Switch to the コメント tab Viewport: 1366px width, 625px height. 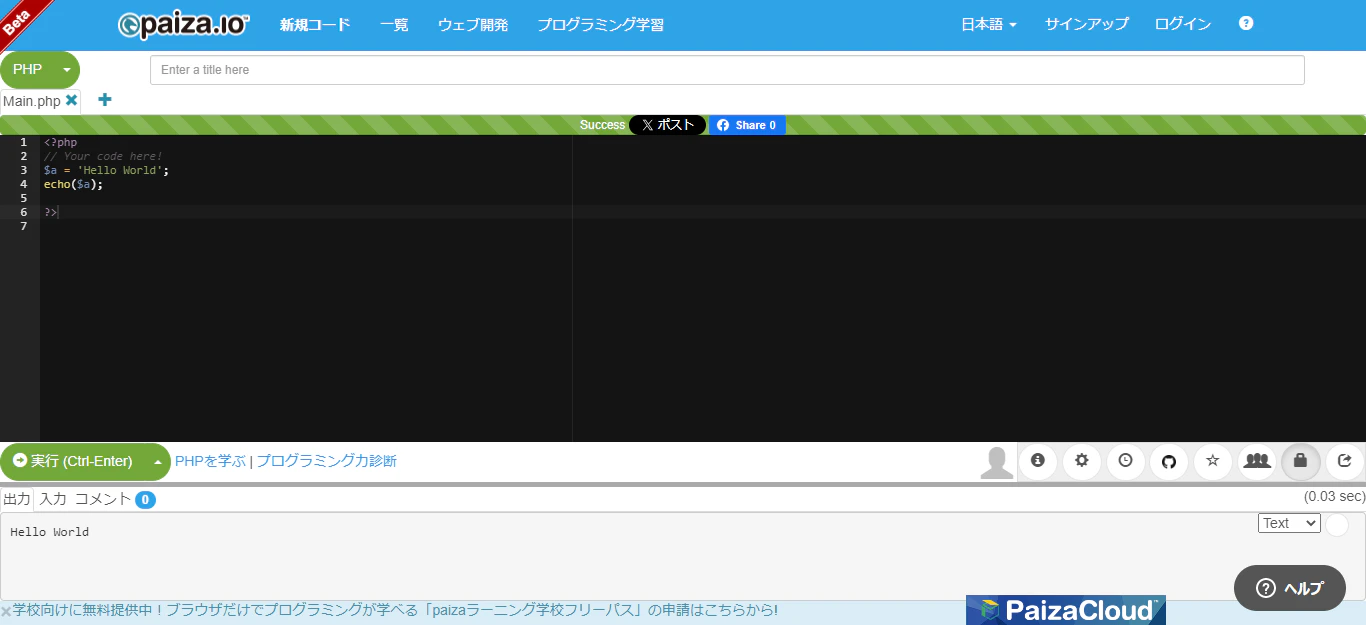(x=103, y=499)
